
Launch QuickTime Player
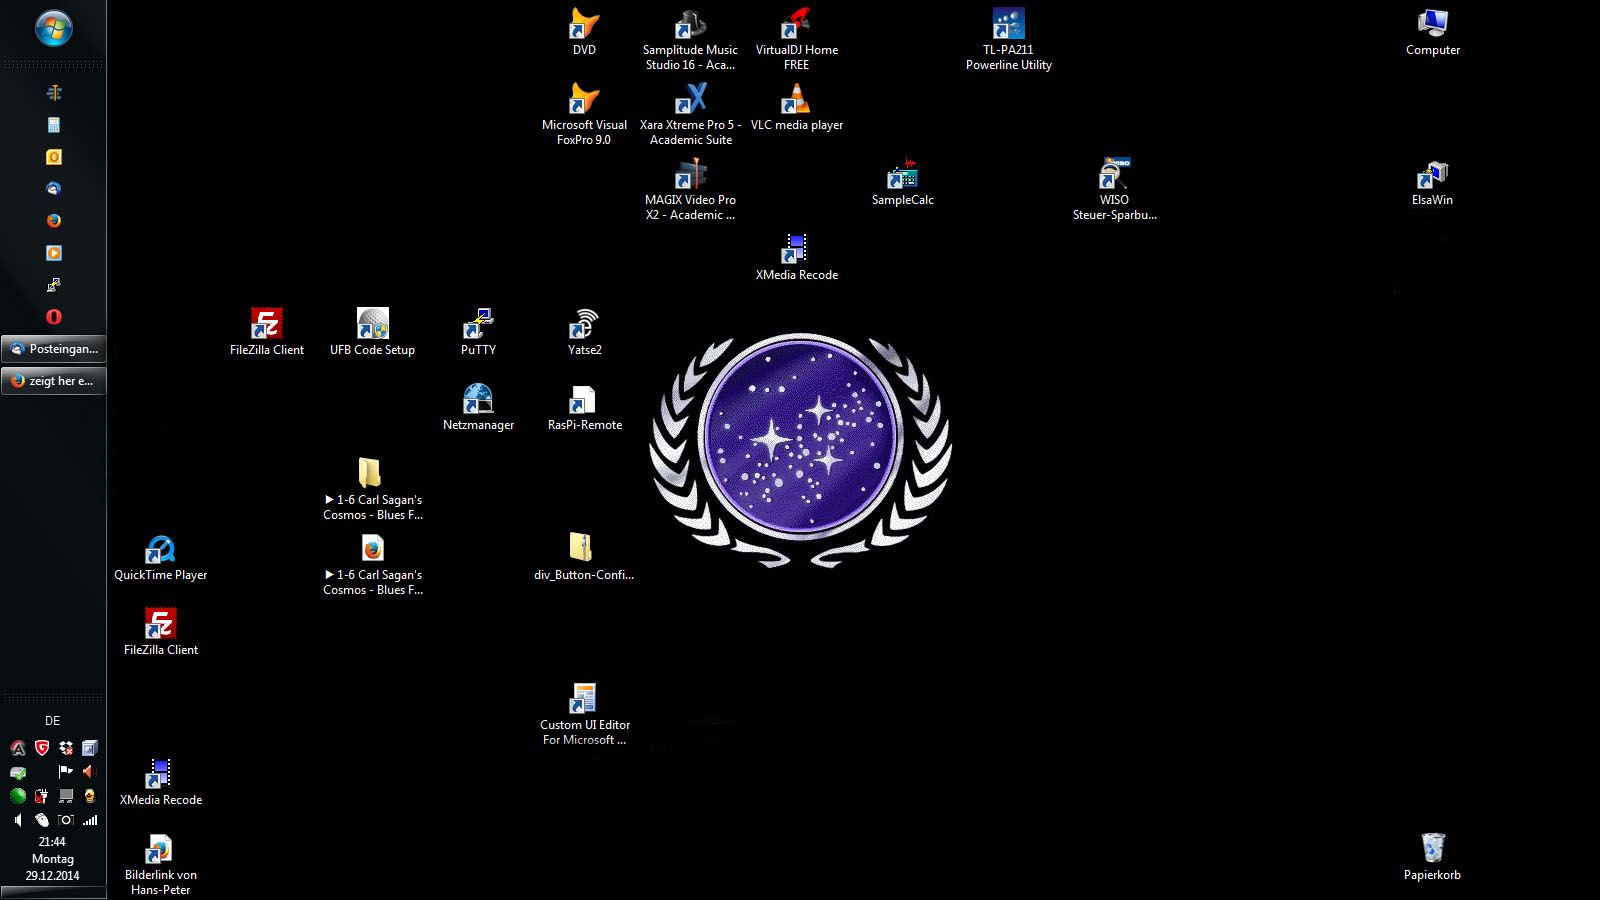(160, 557)
